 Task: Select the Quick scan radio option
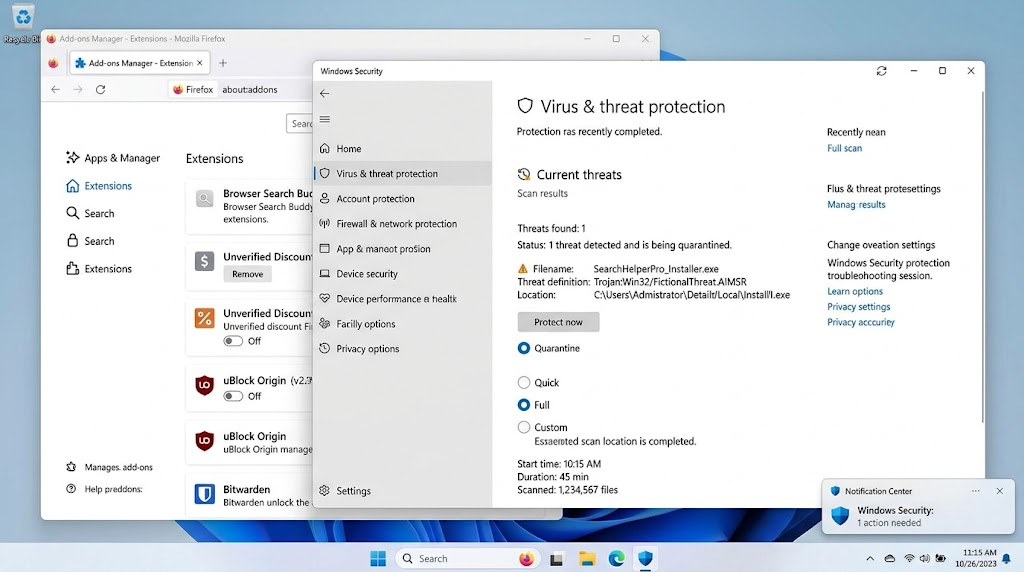pos(524,382)
